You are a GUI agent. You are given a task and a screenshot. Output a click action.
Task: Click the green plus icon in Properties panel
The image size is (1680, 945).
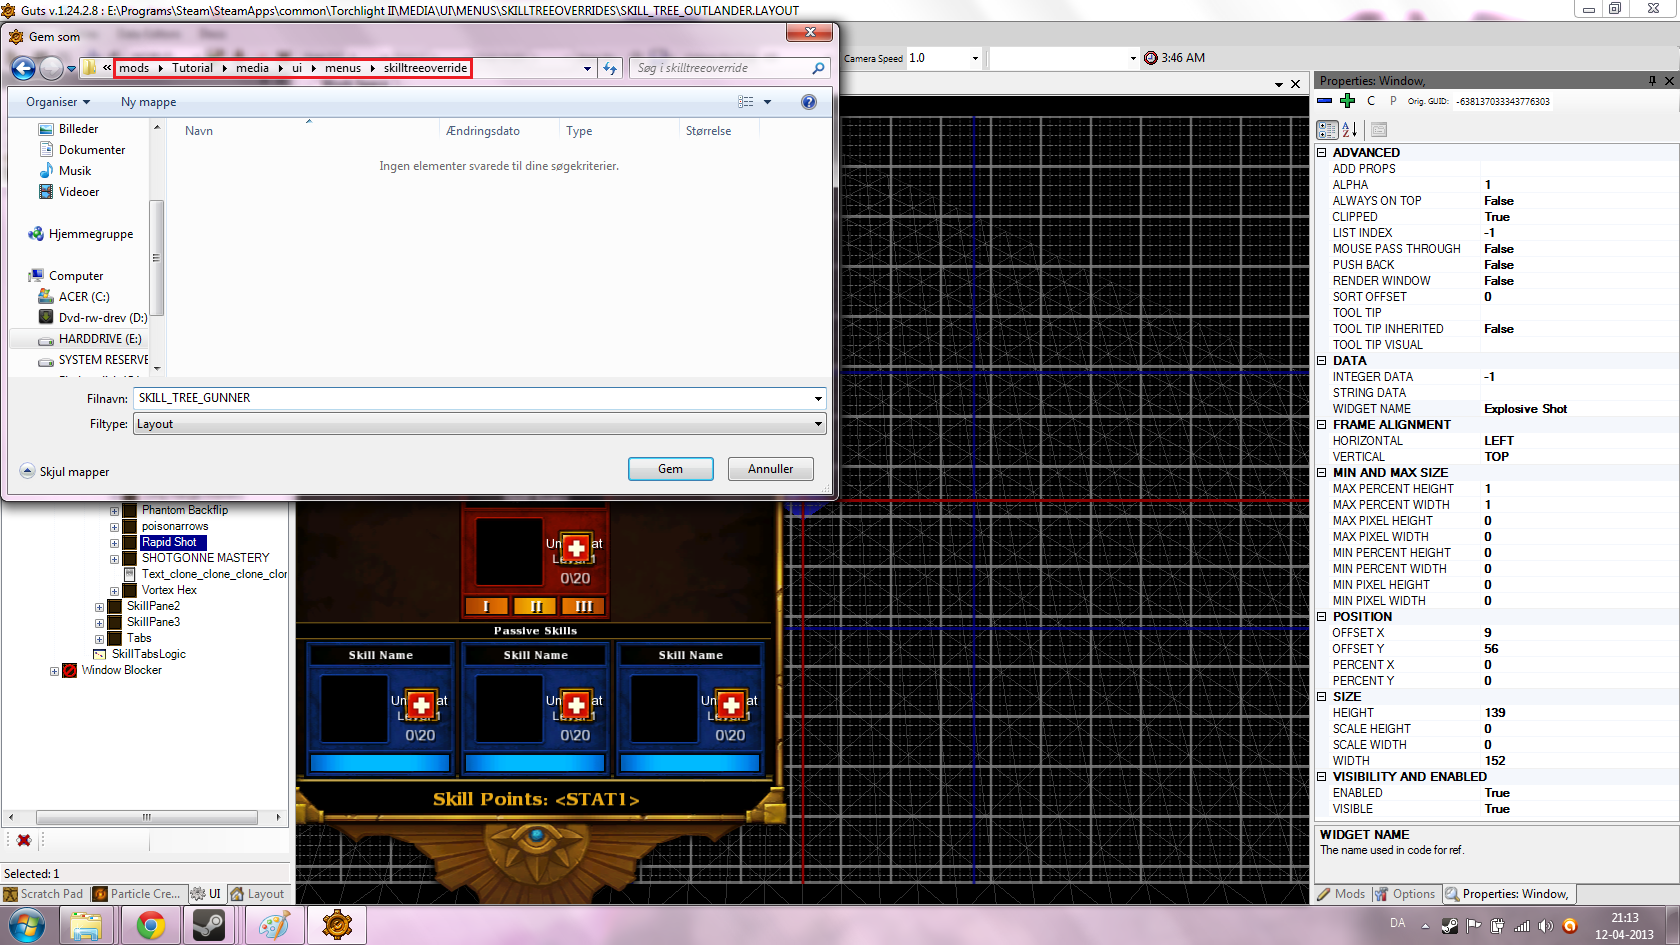click(x=1347, y=101)
